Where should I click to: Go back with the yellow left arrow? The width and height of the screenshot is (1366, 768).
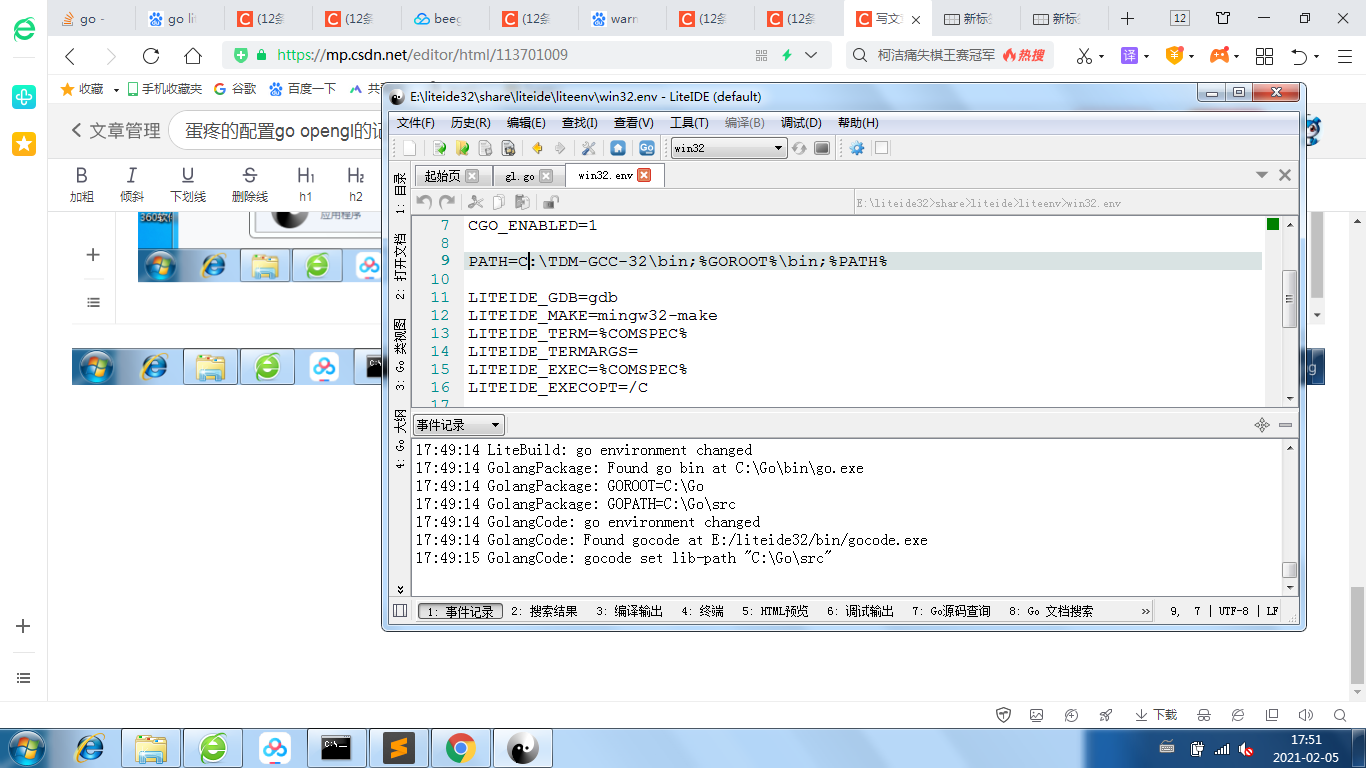538,148
